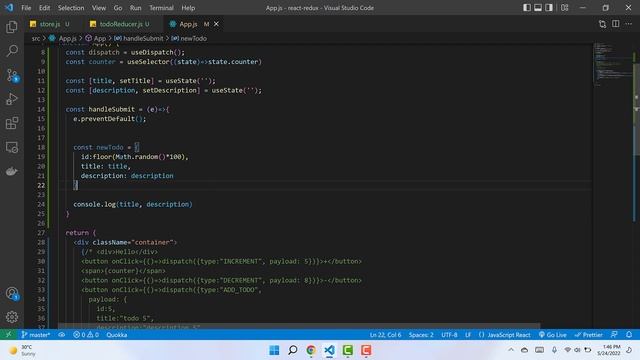Open the Edit menu
Image resolution: width=640 pixels, height=360 pixels.
click(44, 8)
